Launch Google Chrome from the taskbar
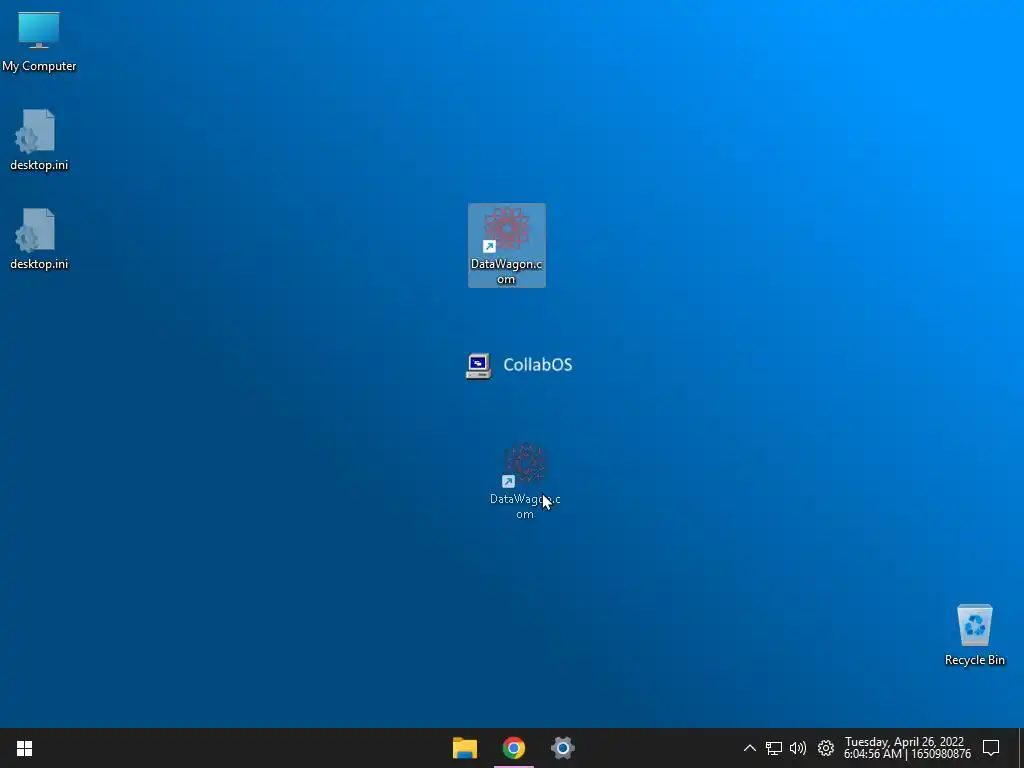This screenshot has height=768, width=1024. tap(514, 748)
